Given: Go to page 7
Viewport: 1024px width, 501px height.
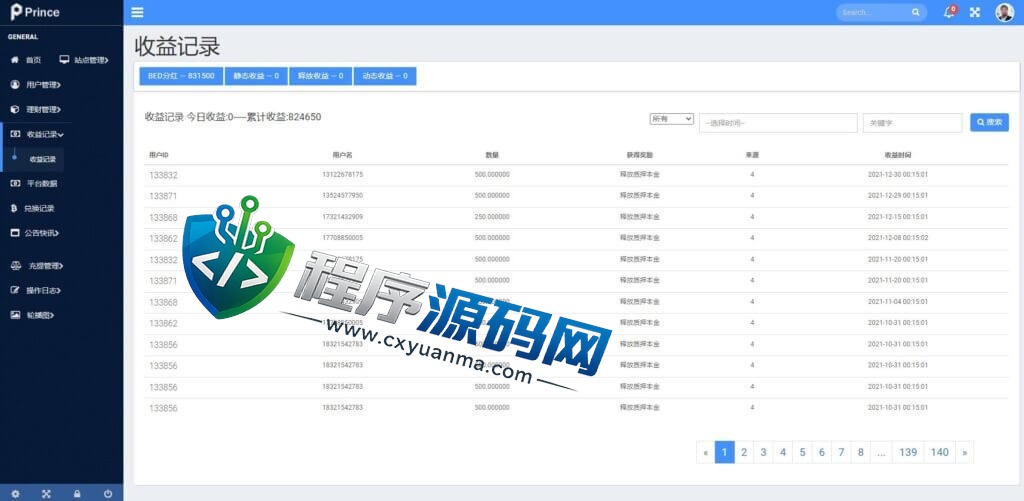Looking at the screenshot, I should 841,452.
